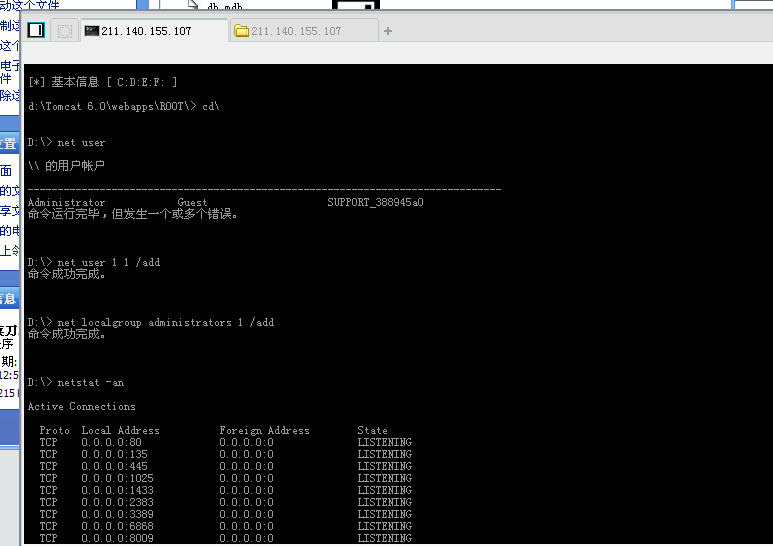This screenshot has height=546, width=773.
Task: Select local address 0.0.0.0:445
Action: pyautogui.click(x=114, y=466)
